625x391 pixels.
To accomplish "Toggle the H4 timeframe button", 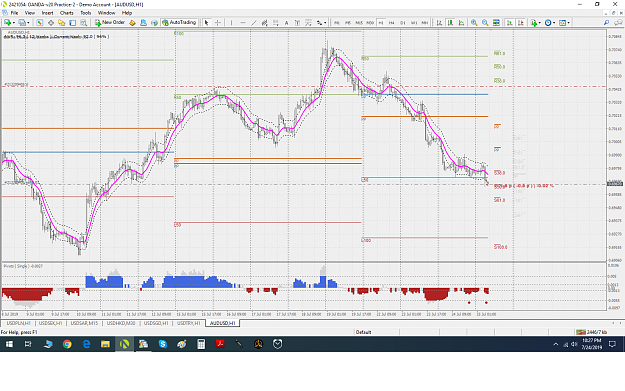I will click(x=391, y=23).
